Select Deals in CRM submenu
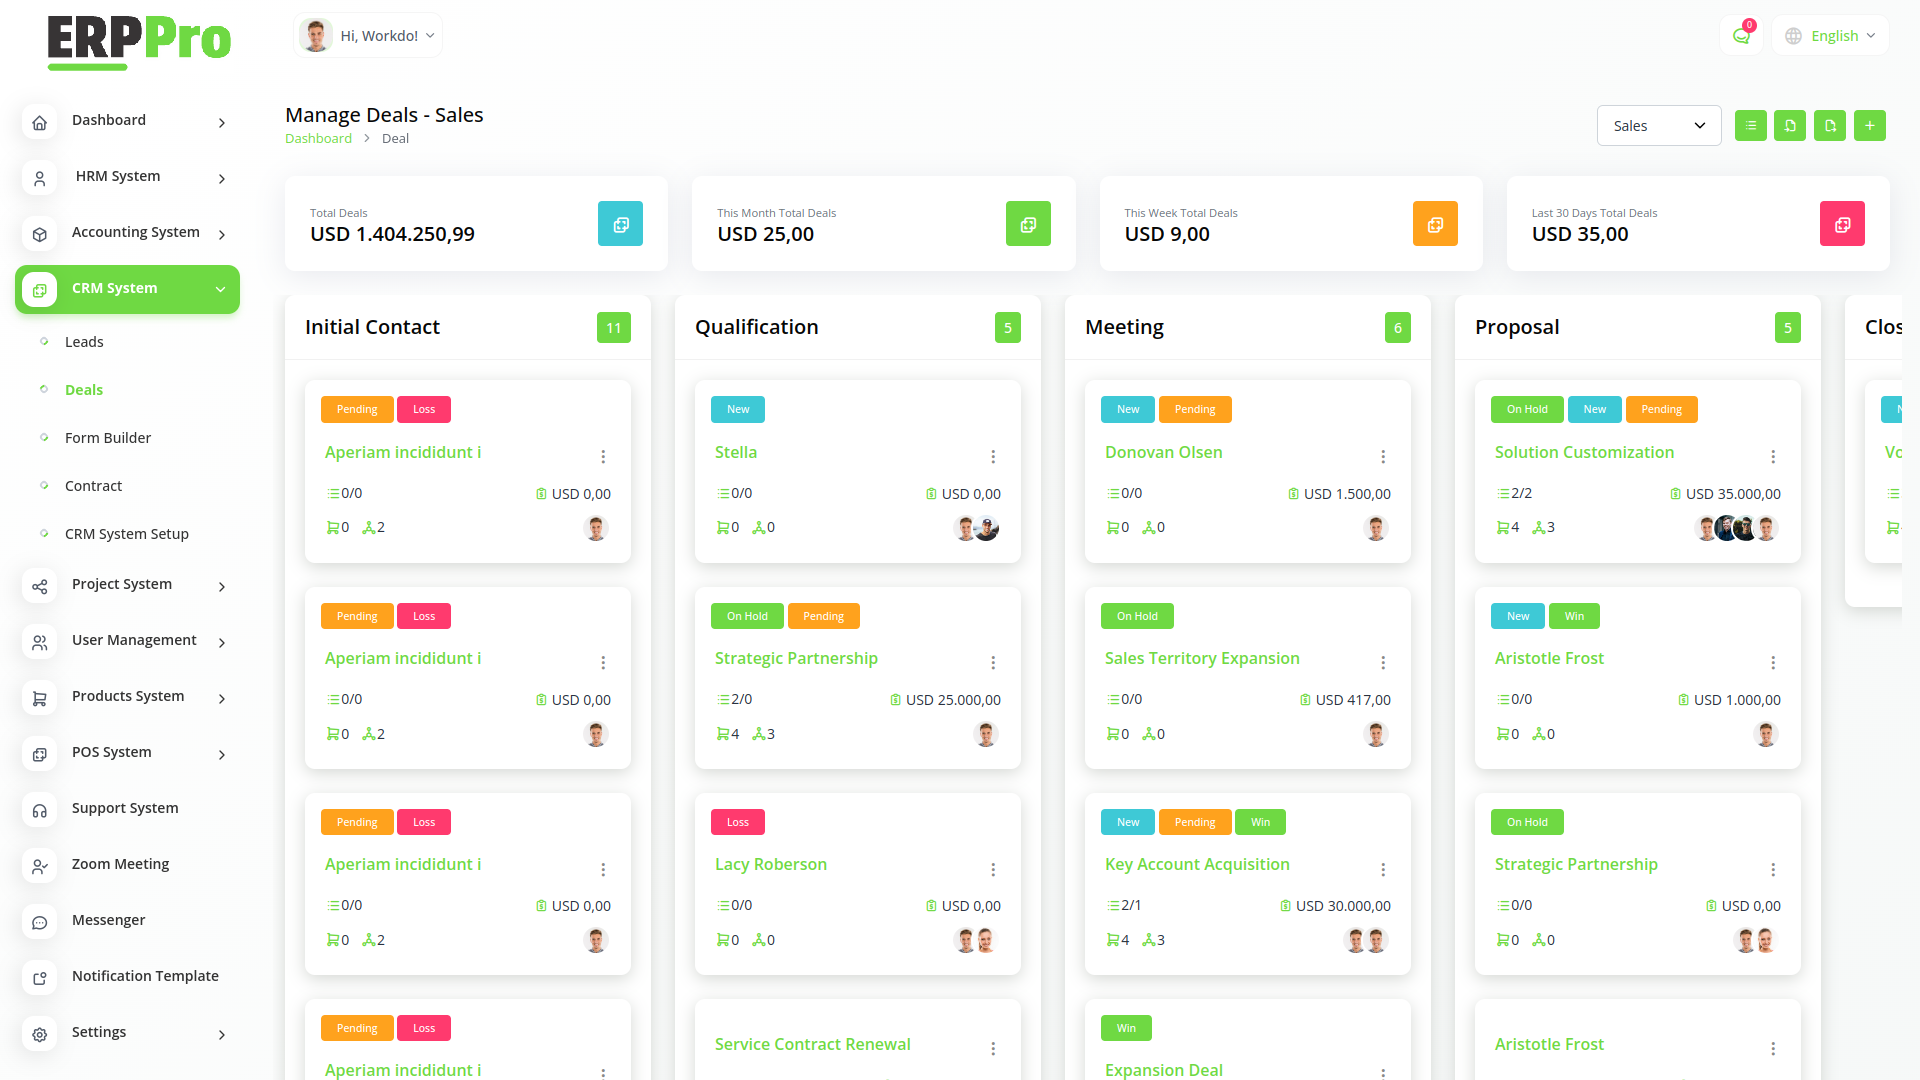This screenshot has height=1080, width=1920. [84, 390]
